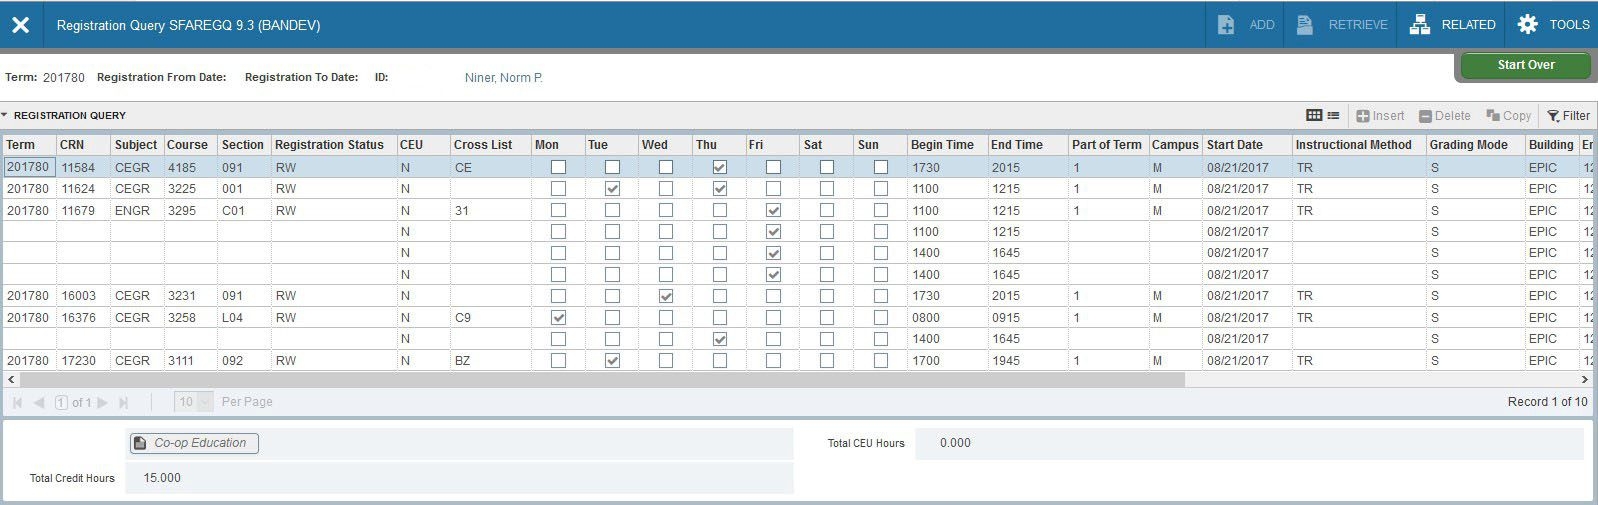Click Cross List value C9
Viewport: 1598px width, 505px height.
(x=463, y=318)
